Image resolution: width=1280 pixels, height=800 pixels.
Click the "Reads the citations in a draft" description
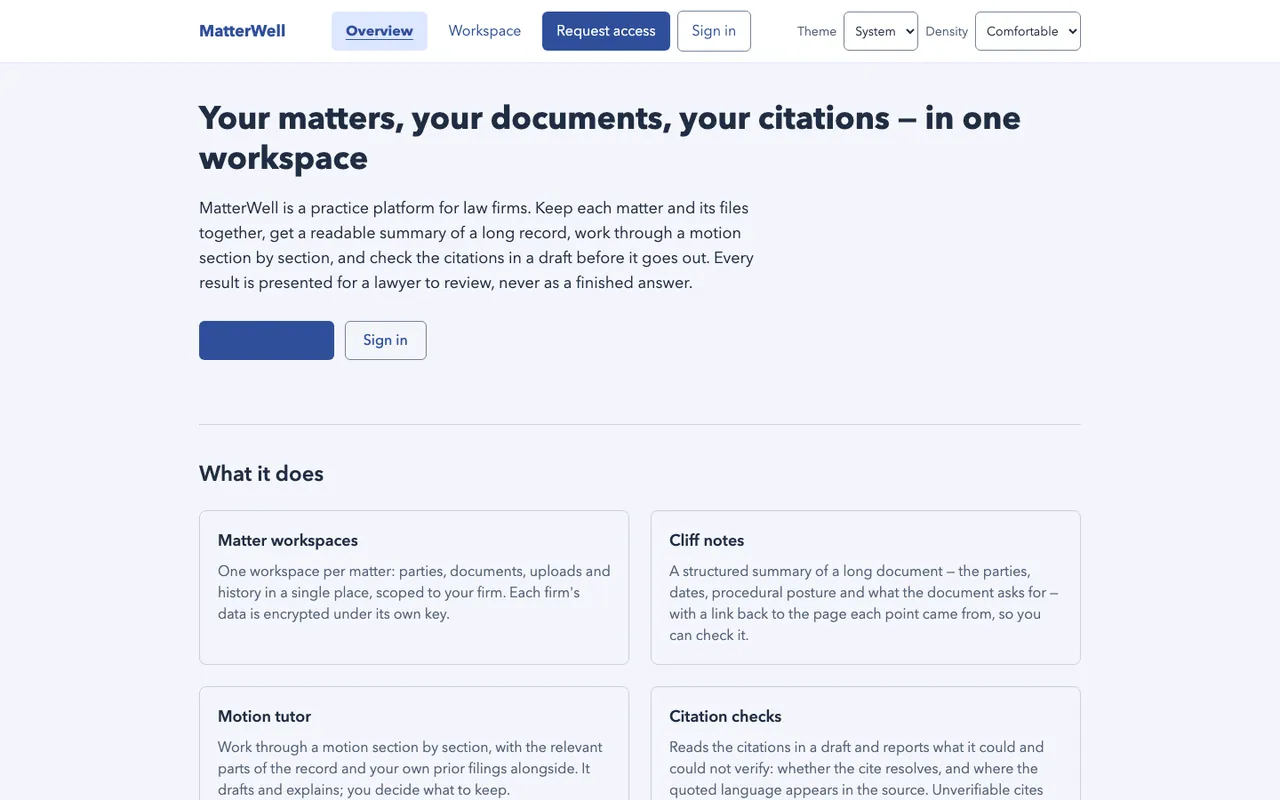[x=857, y=769]
